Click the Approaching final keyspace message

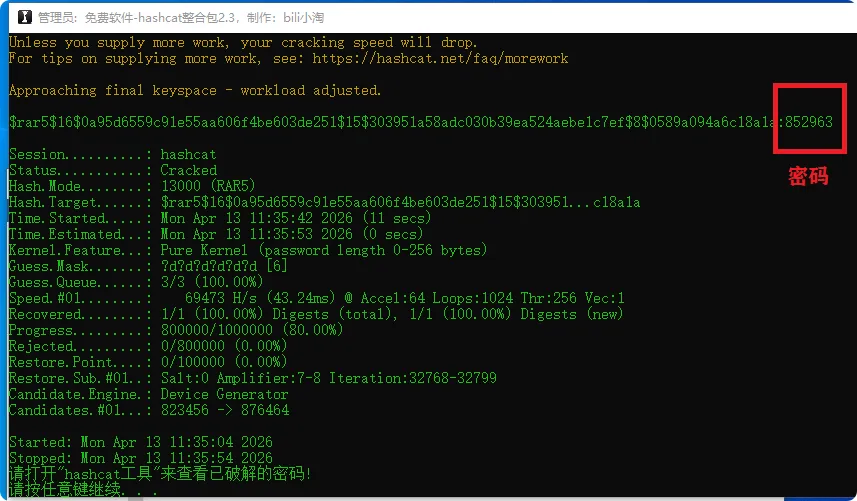195,90
